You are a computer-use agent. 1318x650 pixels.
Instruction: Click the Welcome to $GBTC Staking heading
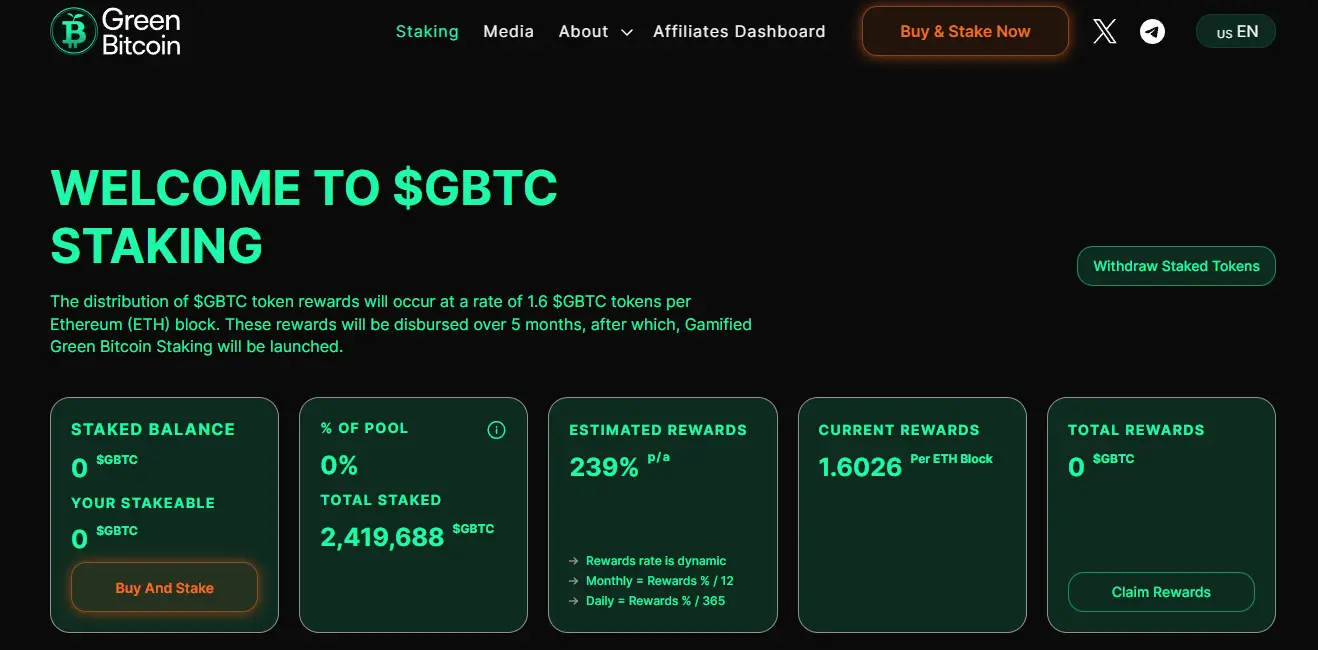304,217
